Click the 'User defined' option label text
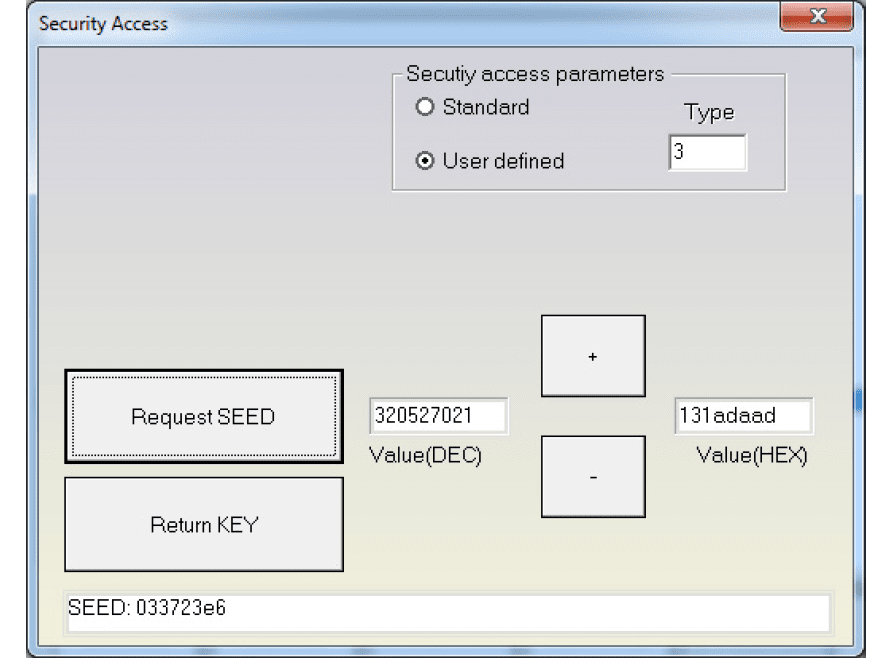The image size is (891, 658). pyautogui.click(x=503, y=161)
